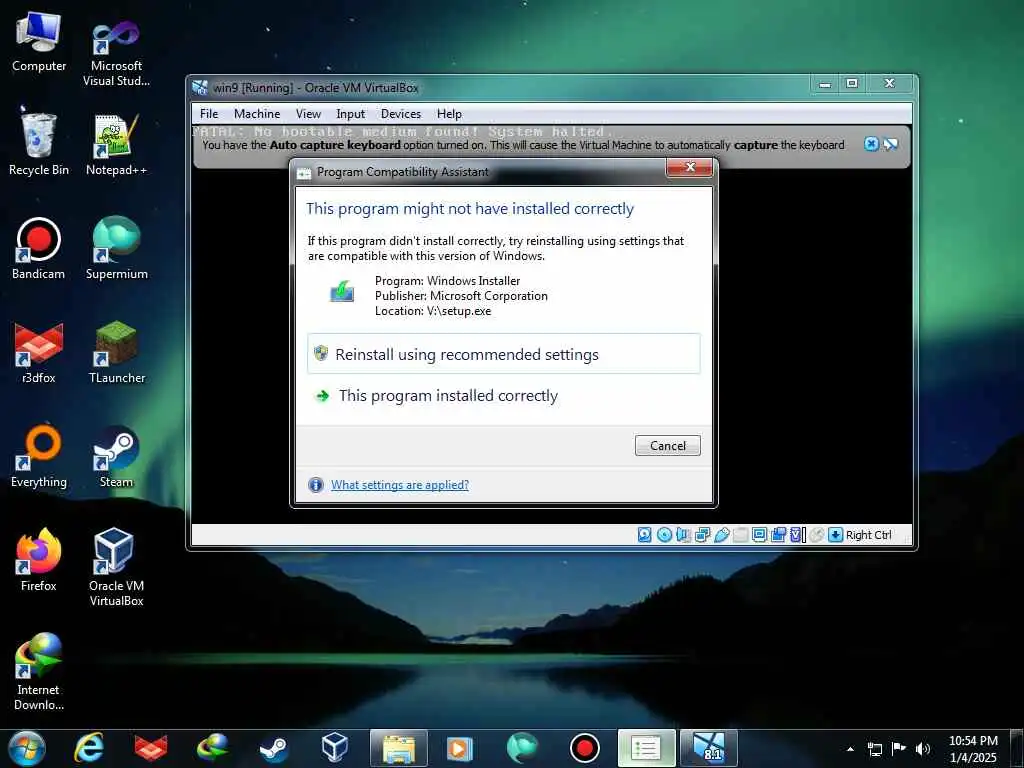
Task: Click the audio indicator icon in VirtualBox status bar
Action: click(x=683, y=535)
